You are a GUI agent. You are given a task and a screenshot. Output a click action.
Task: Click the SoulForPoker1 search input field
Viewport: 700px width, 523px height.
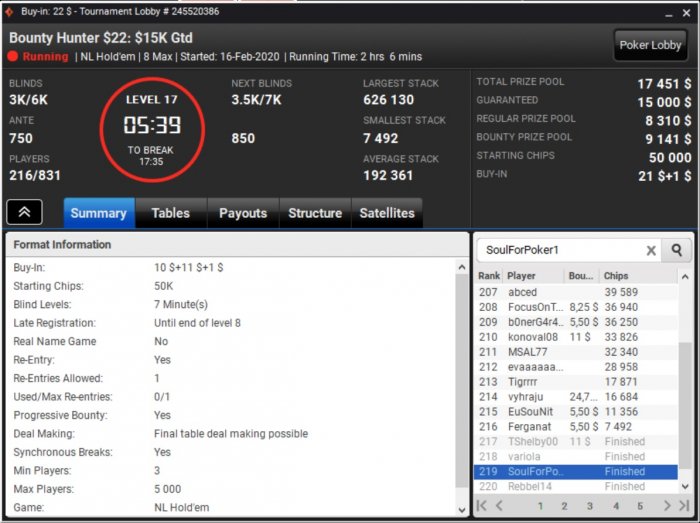point(558,251)
